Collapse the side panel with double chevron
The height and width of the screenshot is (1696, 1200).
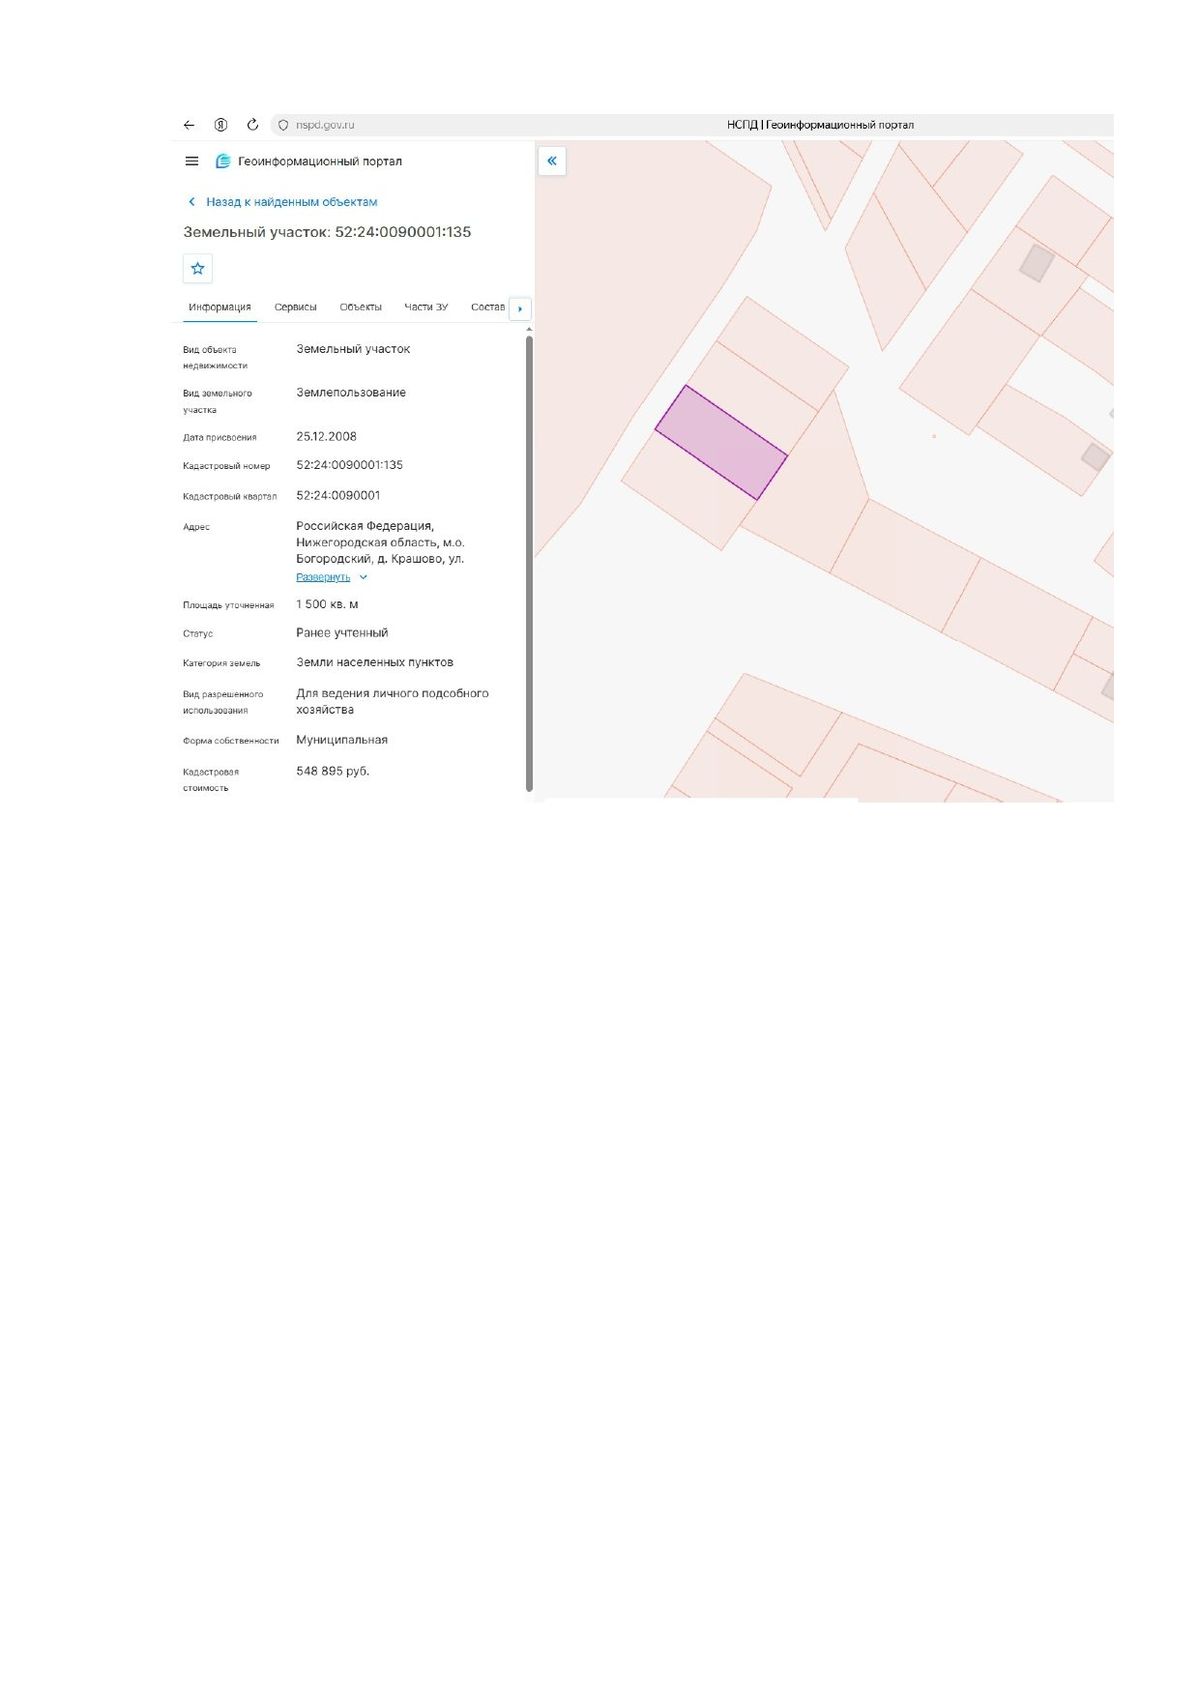[x=552, y=161]
